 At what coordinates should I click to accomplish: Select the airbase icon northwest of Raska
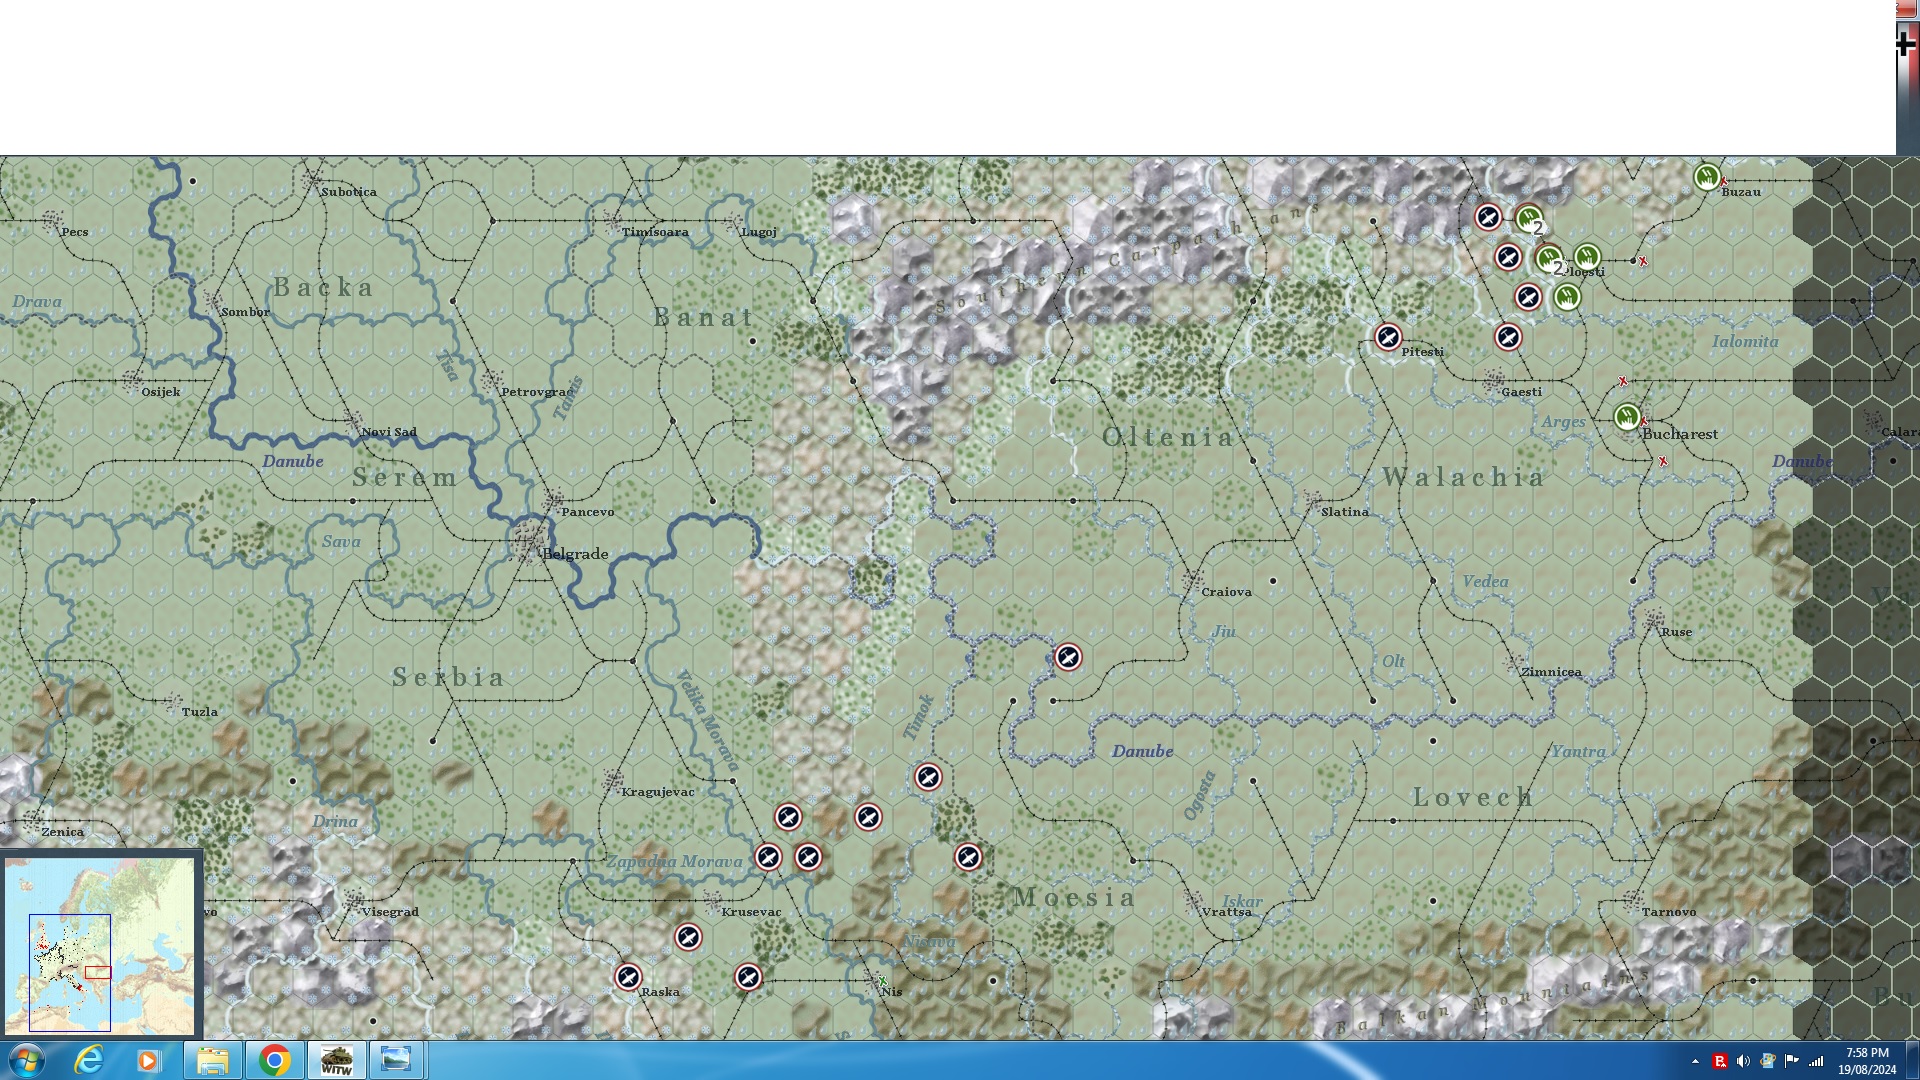pos(628,977)
